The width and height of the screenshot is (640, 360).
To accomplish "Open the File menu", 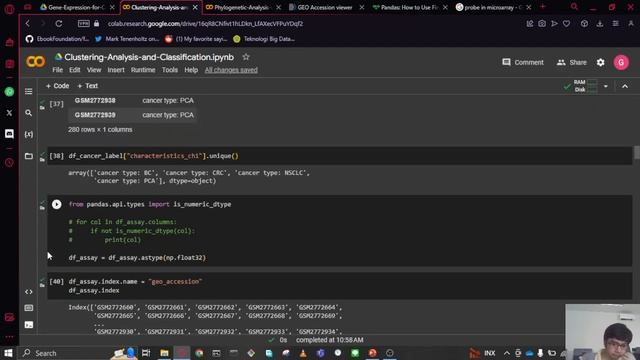I will 58,70.
